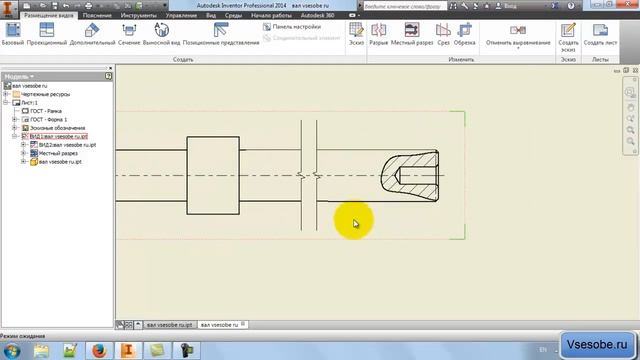Select the Сечение section view tool
Image resolution: width=640 pixels, height=360 pixels.
(129, 34)
